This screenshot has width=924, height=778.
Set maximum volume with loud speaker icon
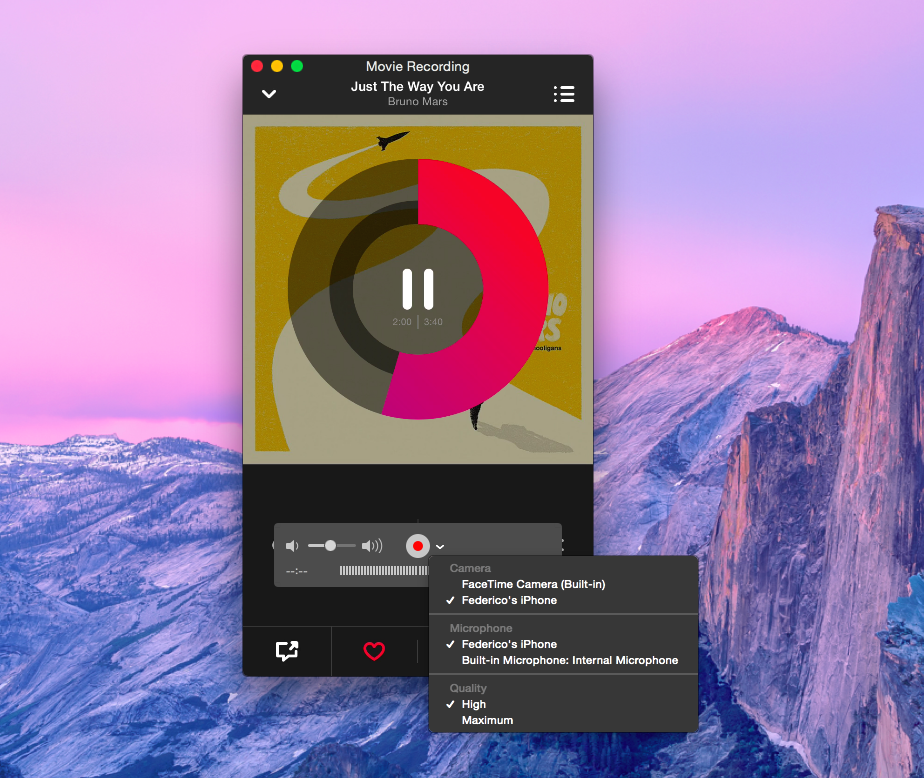coord(372,546)
